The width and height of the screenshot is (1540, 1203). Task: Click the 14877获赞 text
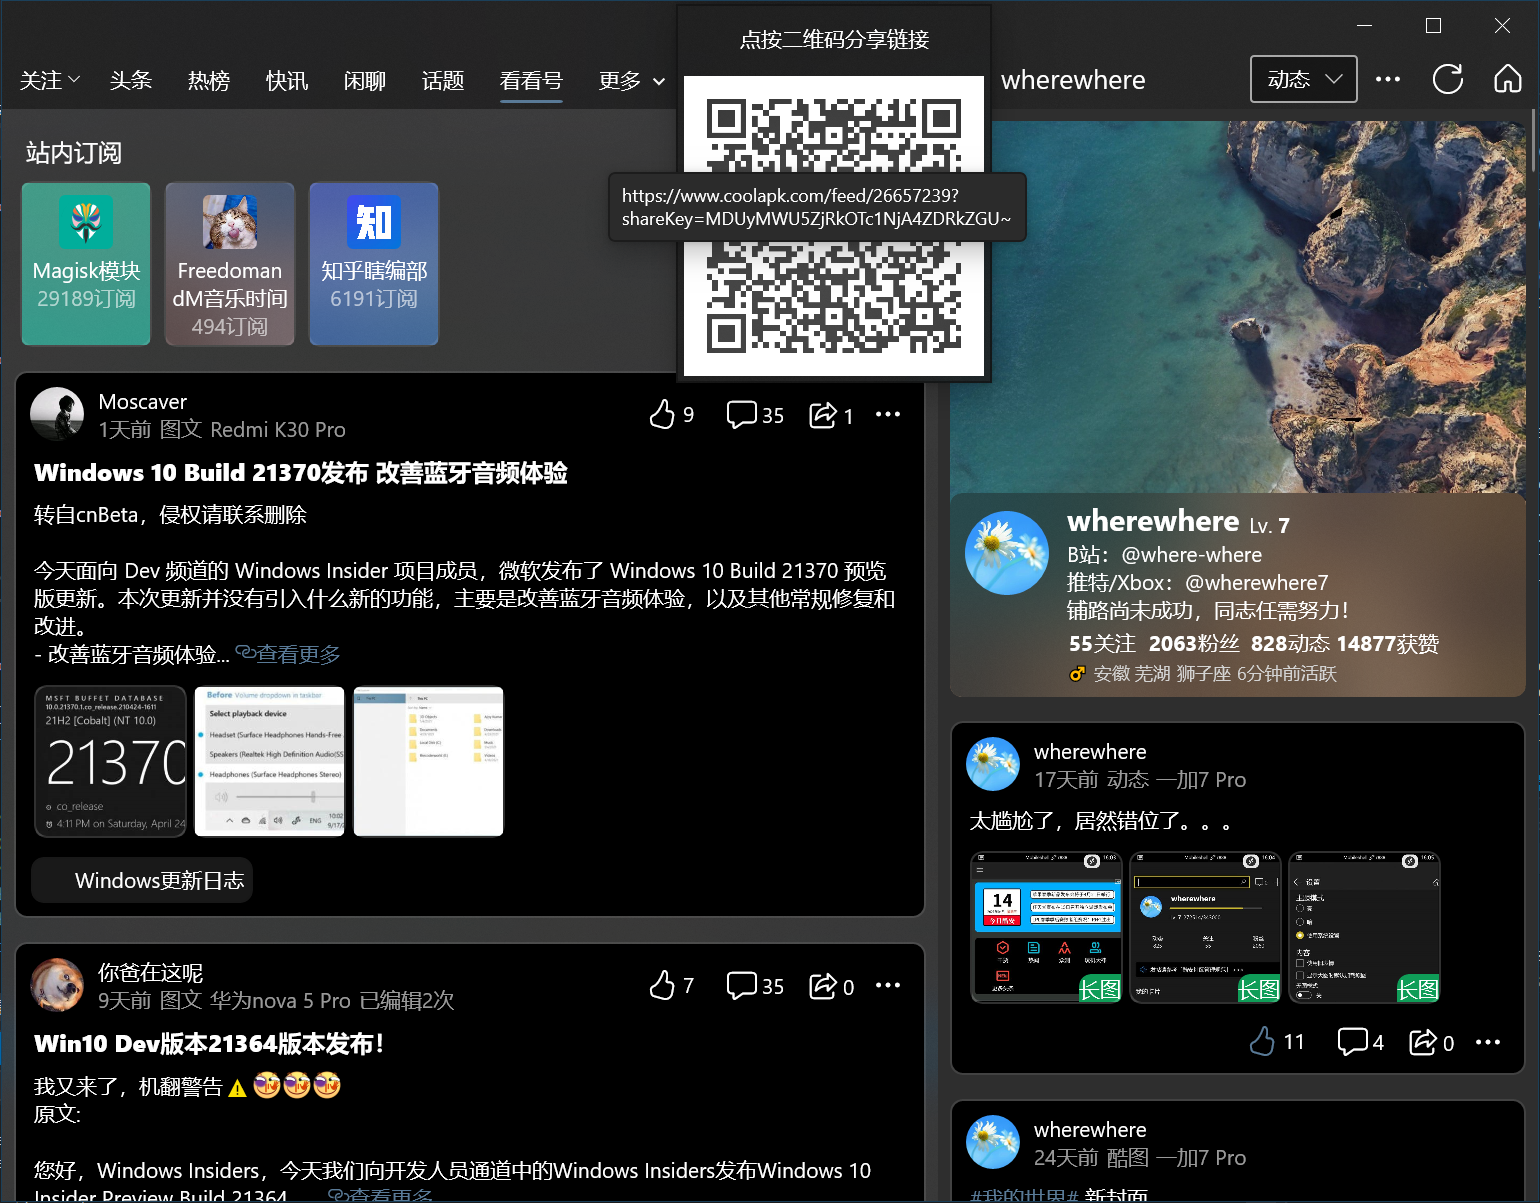[1387, 644]
